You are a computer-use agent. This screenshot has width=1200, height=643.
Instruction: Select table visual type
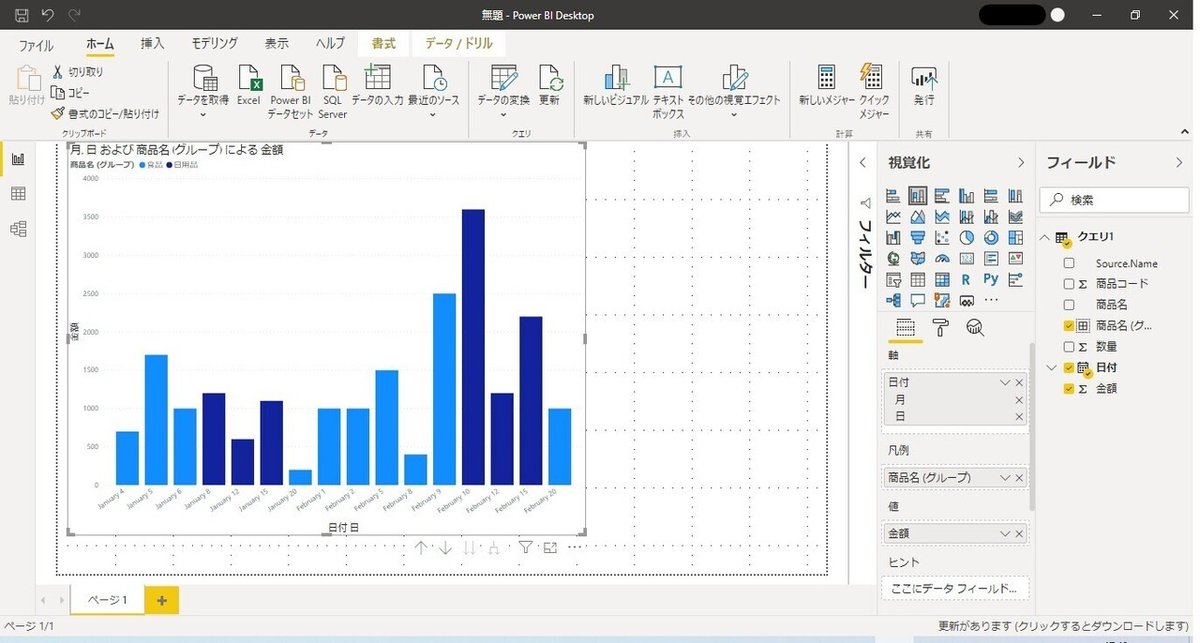pyautogui.click(x=917, y=279)
